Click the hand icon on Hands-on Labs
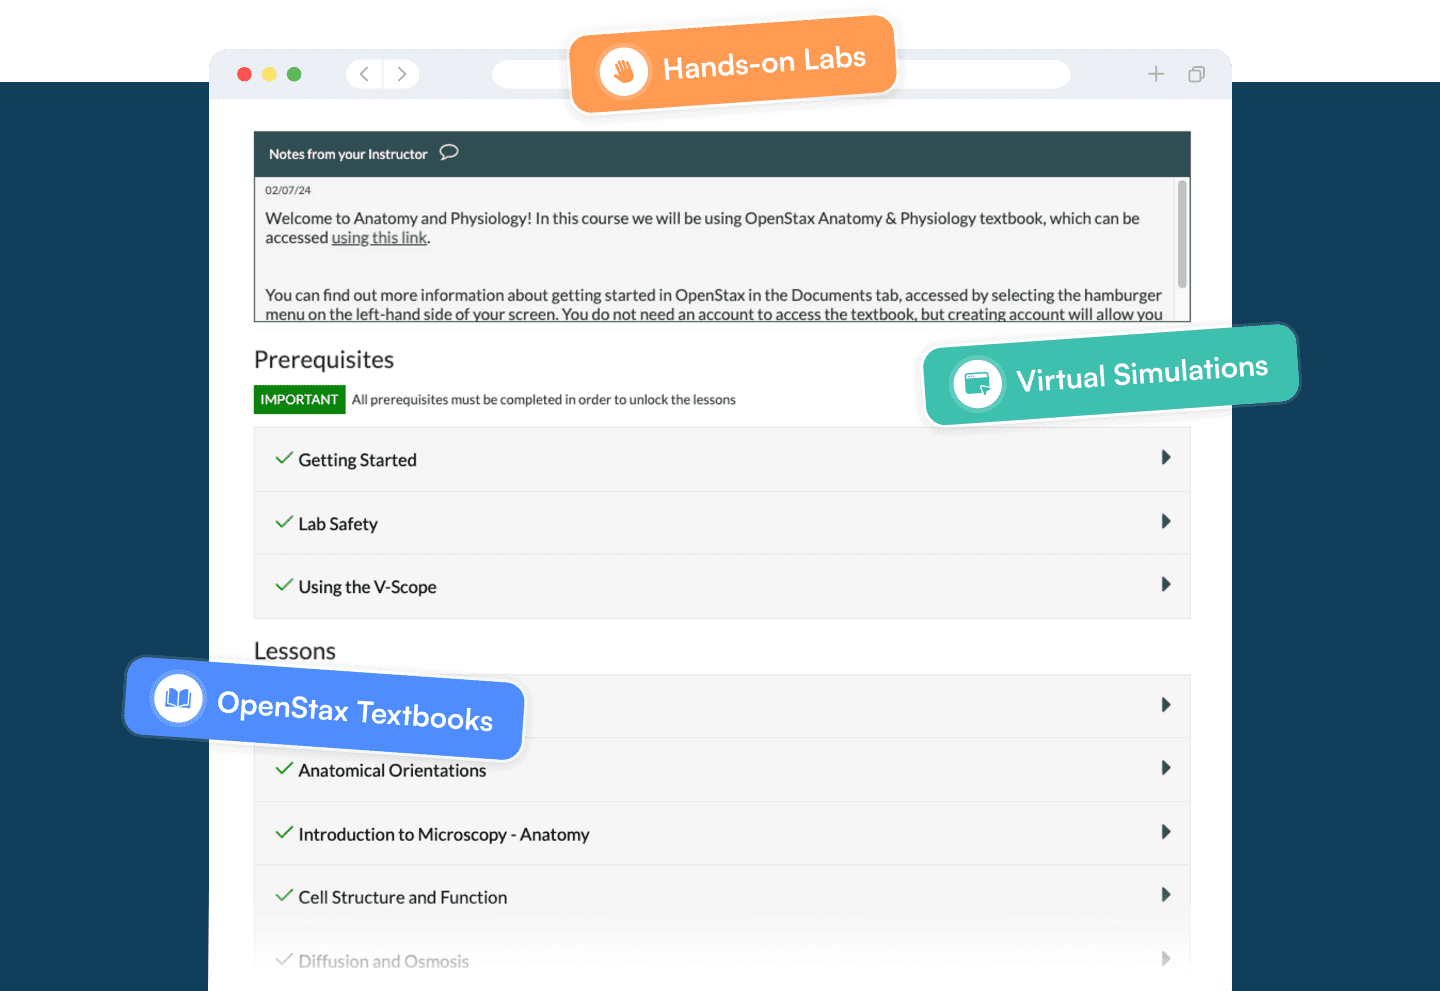This screenshot has width=1440, height=991. [624, 72]
